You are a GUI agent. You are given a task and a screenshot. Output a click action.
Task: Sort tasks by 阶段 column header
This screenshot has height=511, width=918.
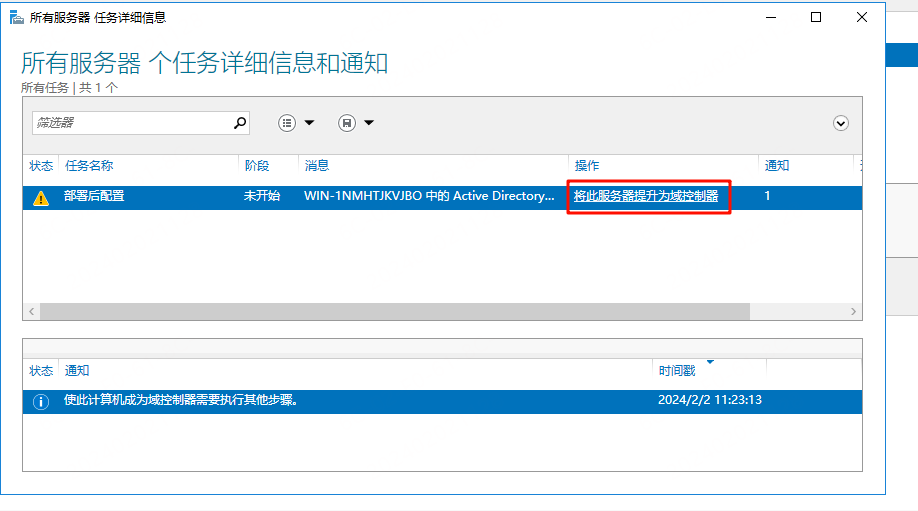(256, 166)
